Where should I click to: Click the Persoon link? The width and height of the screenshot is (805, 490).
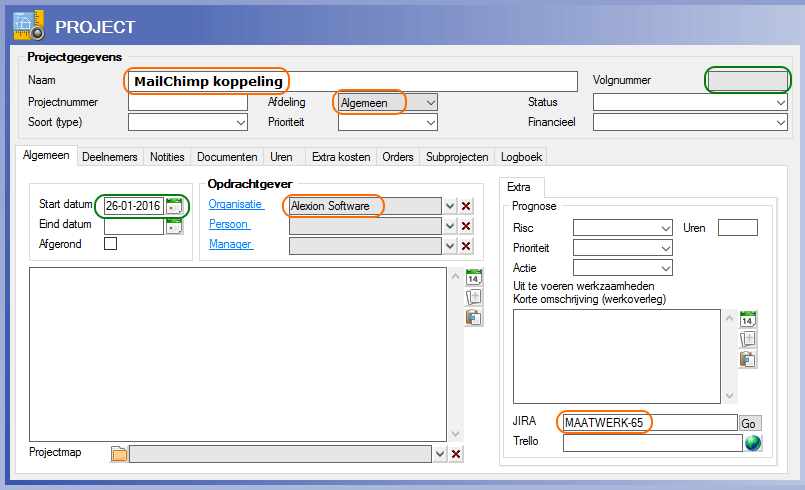point(229,224)
